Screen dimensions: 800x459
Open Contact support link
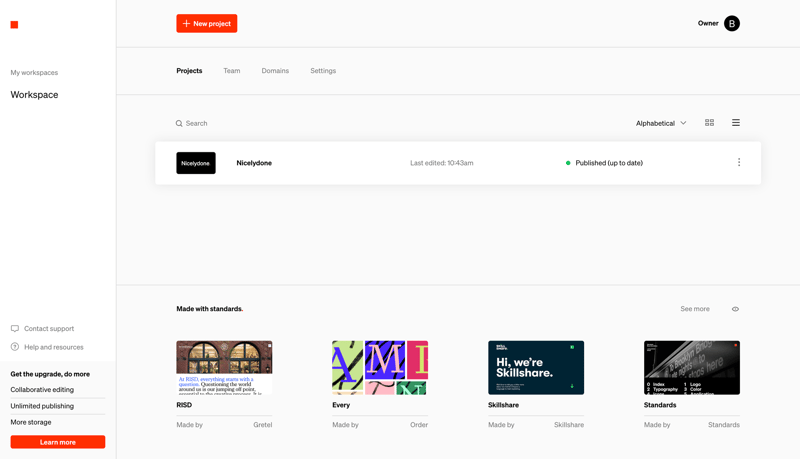pyautogui.click(x=49, y=328)
